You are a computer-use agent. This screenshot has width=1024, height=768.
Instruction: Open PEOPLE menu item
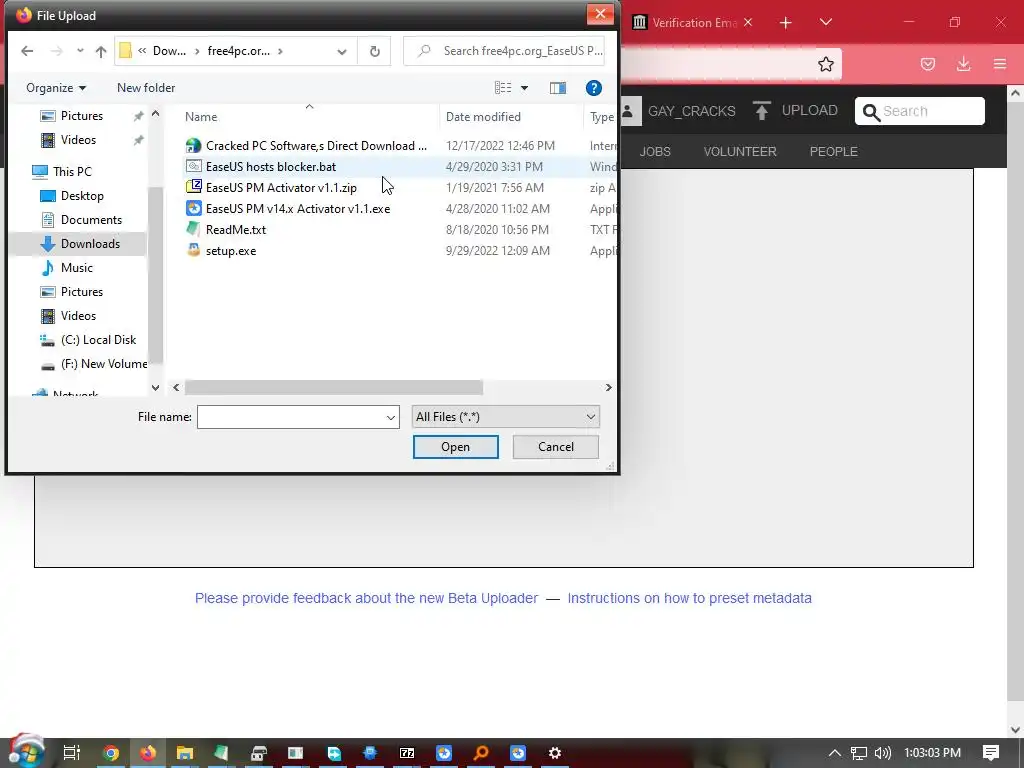(833, 152)
